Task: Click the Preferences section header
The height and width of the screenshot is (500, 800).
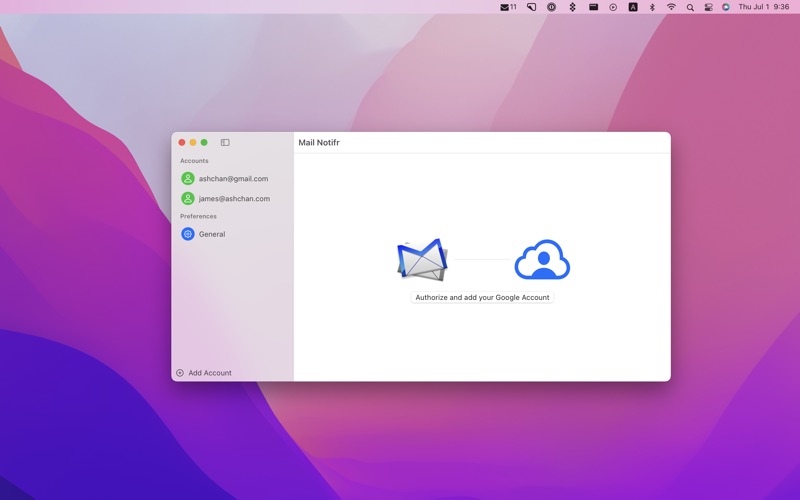Action: [x=198, y=216]
